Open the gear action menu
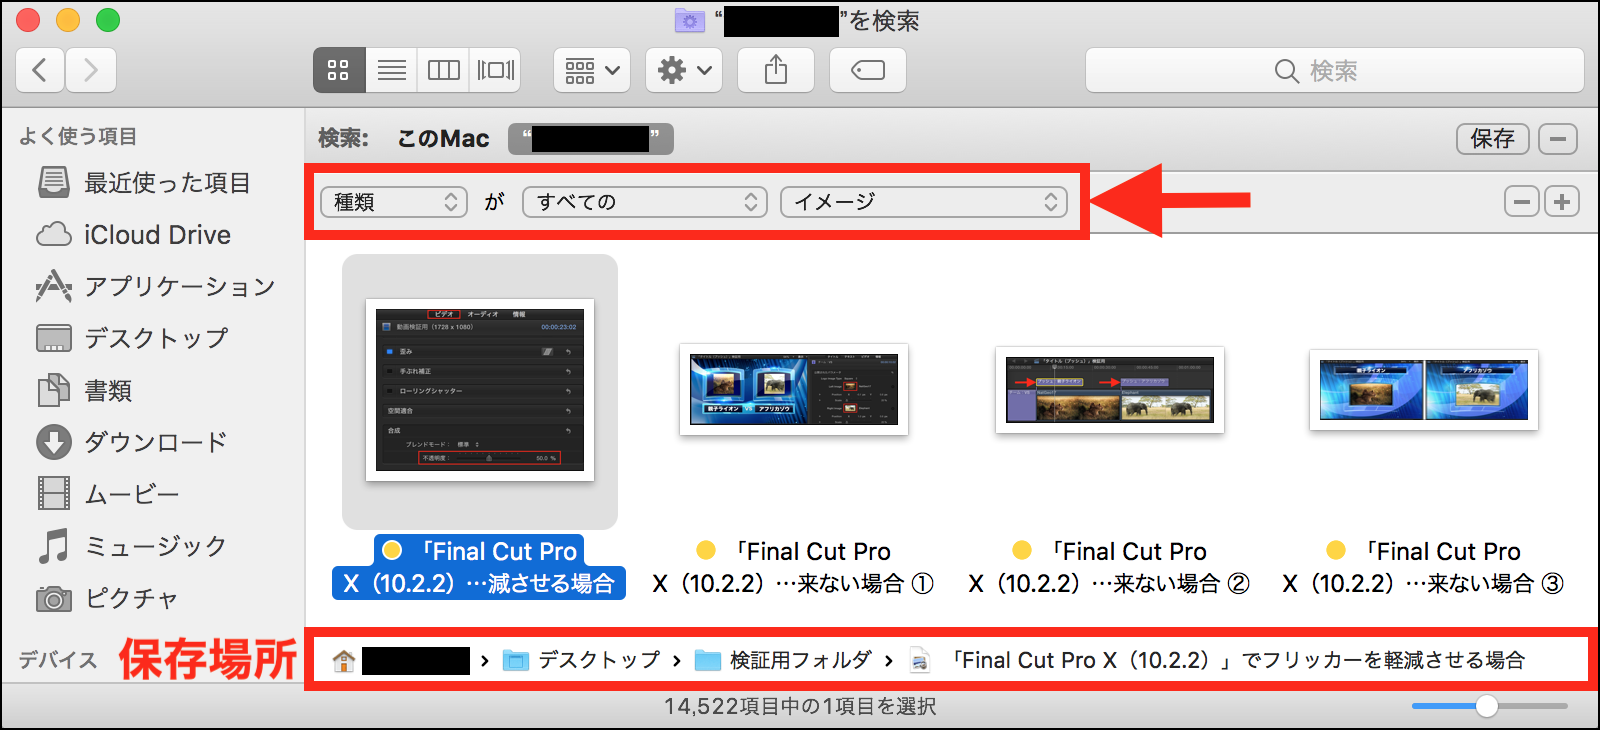Image resolution: width=1600 pixels, height=730 pixels. [684, 70]
